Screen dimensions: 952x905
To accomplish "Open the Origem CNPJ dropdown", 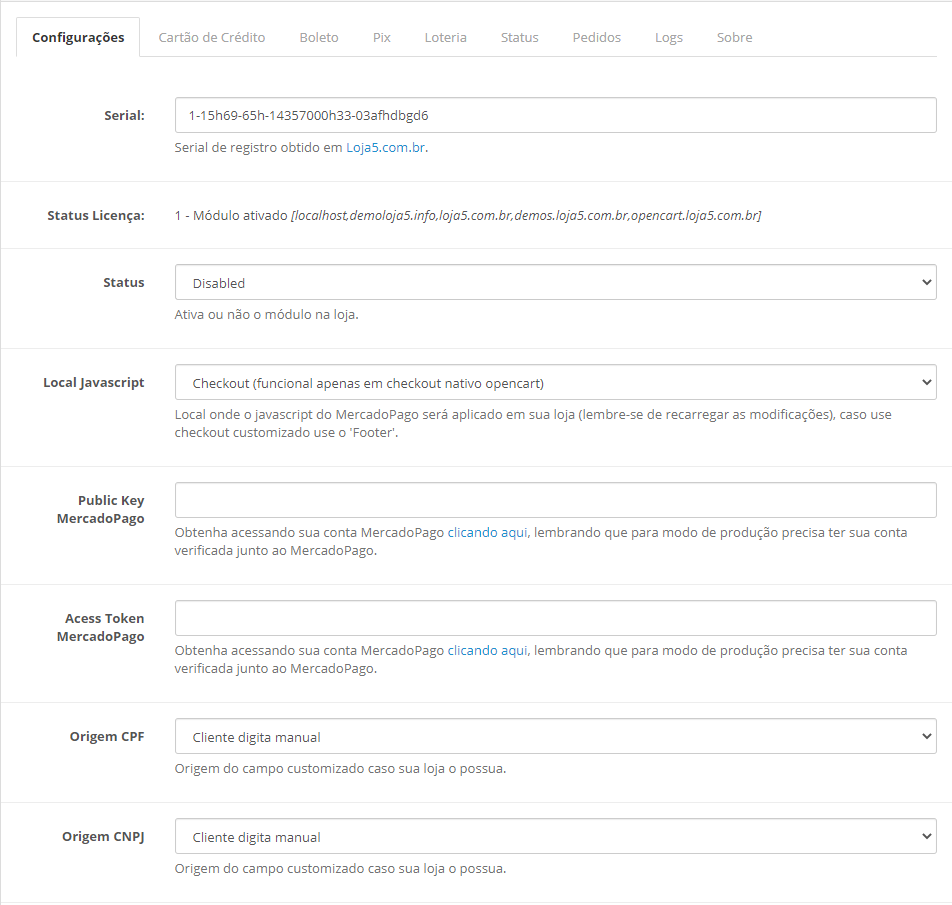I will (x=555, y=837).
